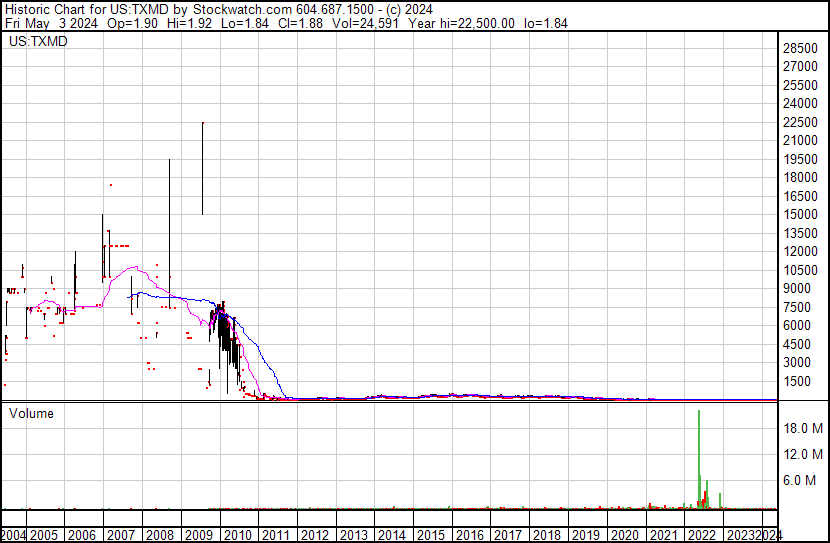Select the 2008 year on time axis
This screenshot has height=543, width=830.
[162, 534]
